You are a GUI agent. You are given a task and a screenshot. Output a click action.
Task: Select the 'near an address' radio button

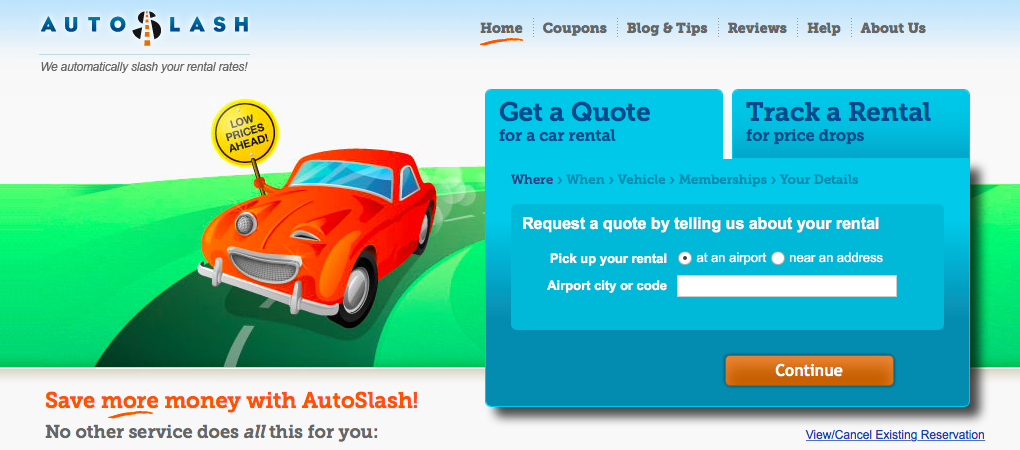point(778,258)
